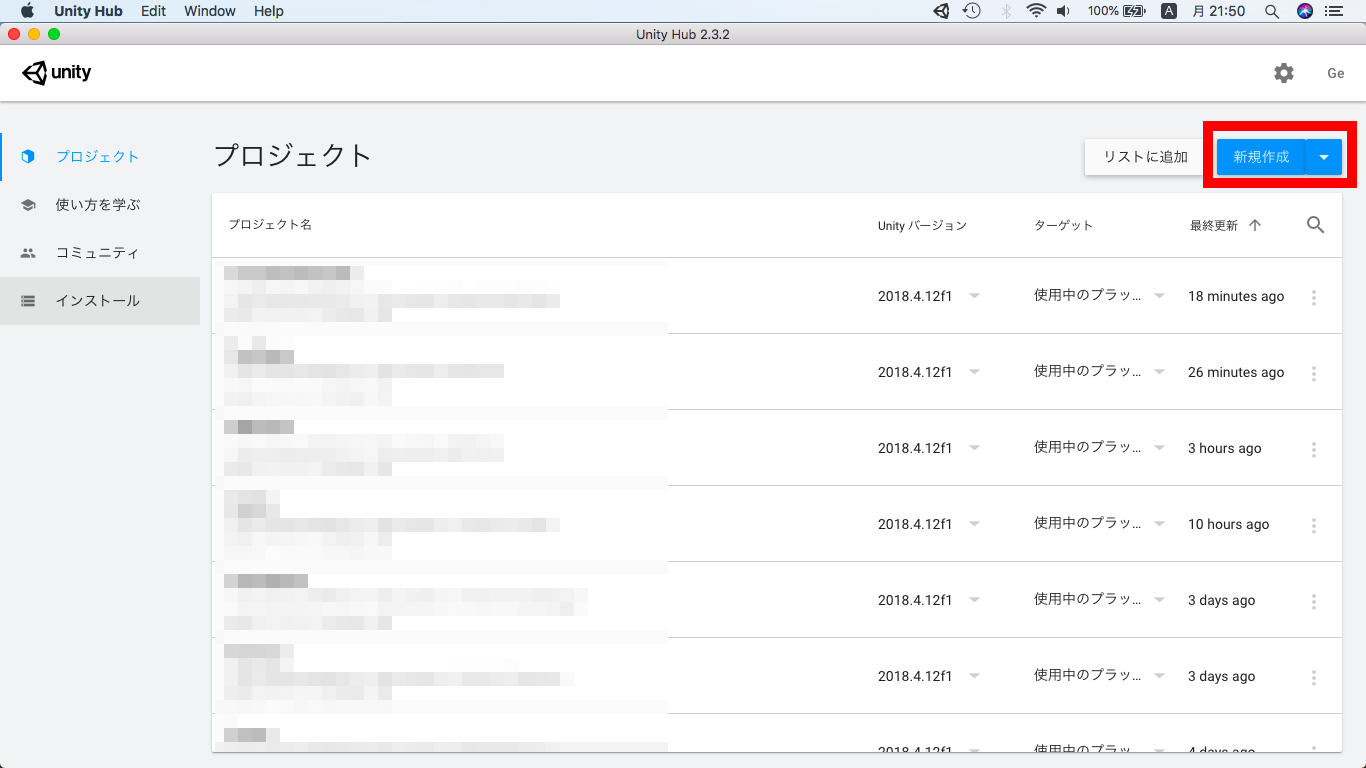Toggle sort arrow next to 最終更新
Viewport: 1366px width, 768px height.
point(1255,225)
